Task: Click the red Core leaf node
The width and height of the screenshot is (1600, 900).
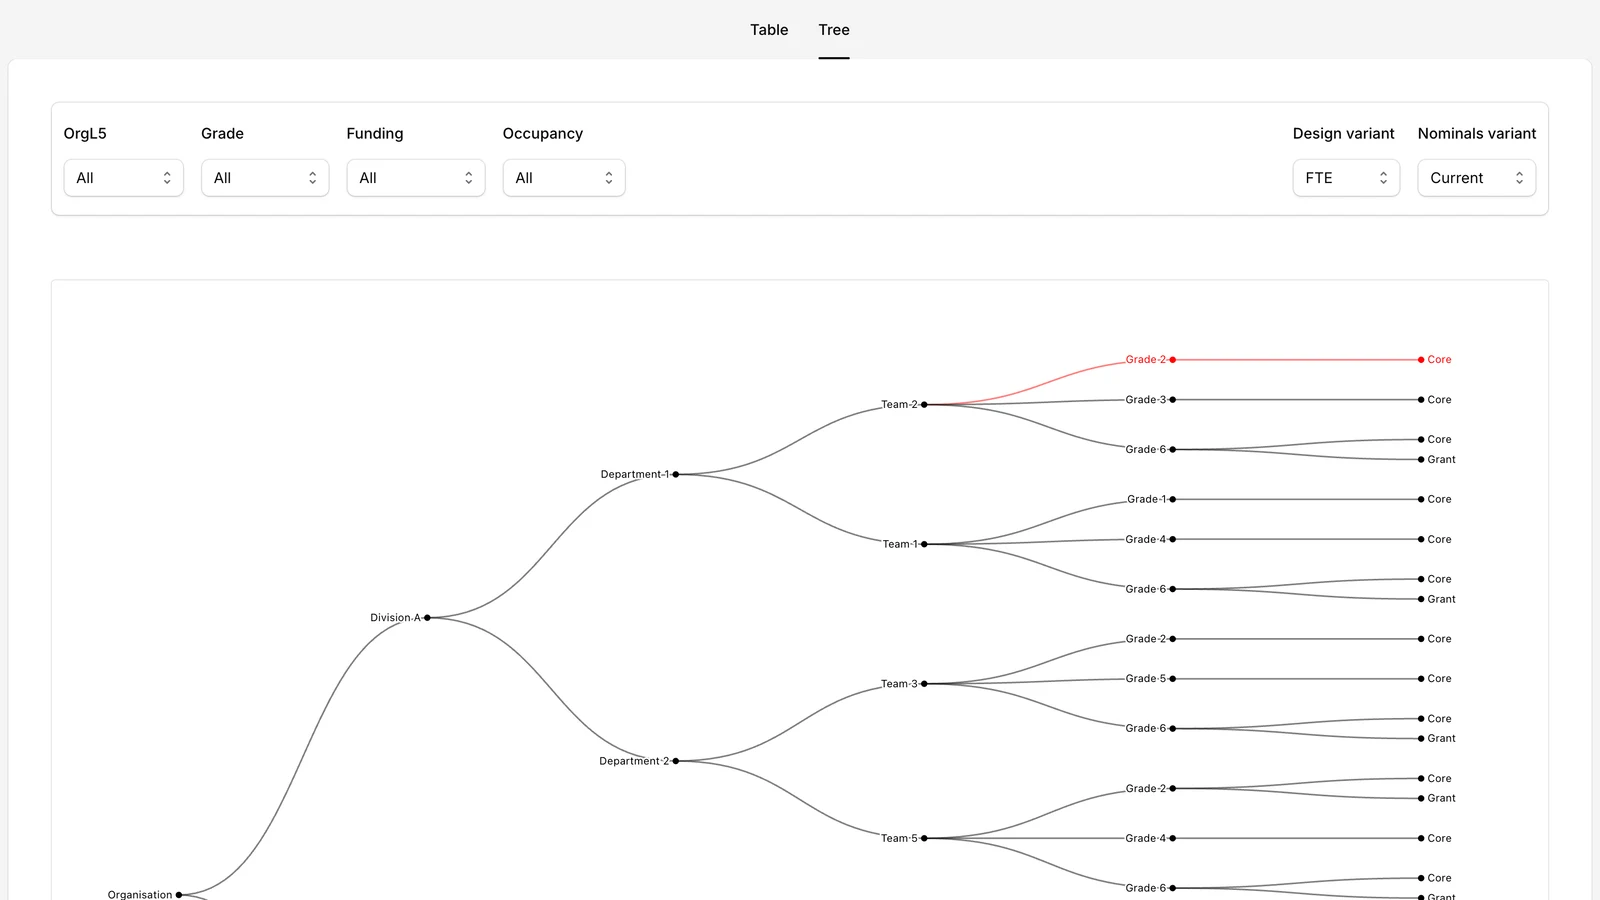Action: tap(1421, 360)
